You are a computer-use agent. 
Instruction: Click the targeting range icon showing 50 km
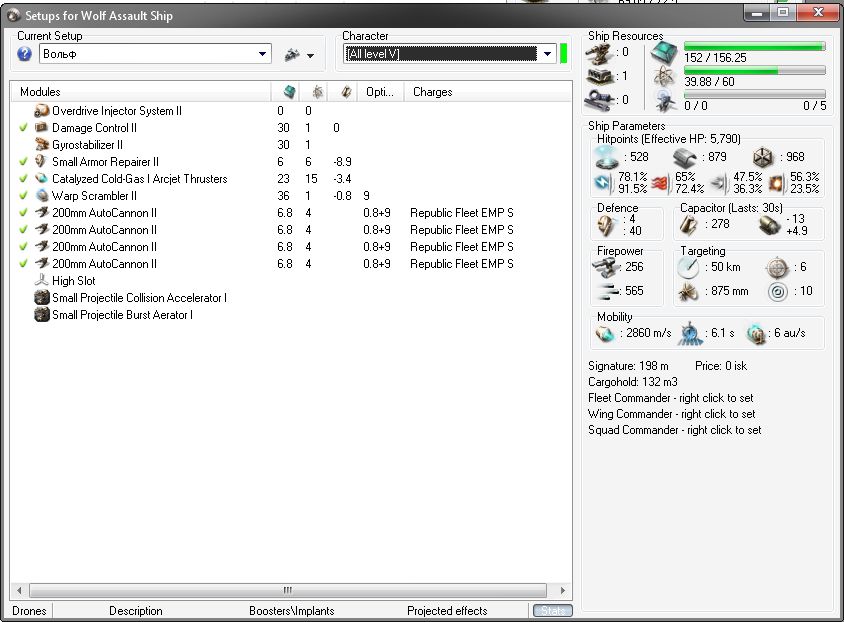[x=688, y=267]
